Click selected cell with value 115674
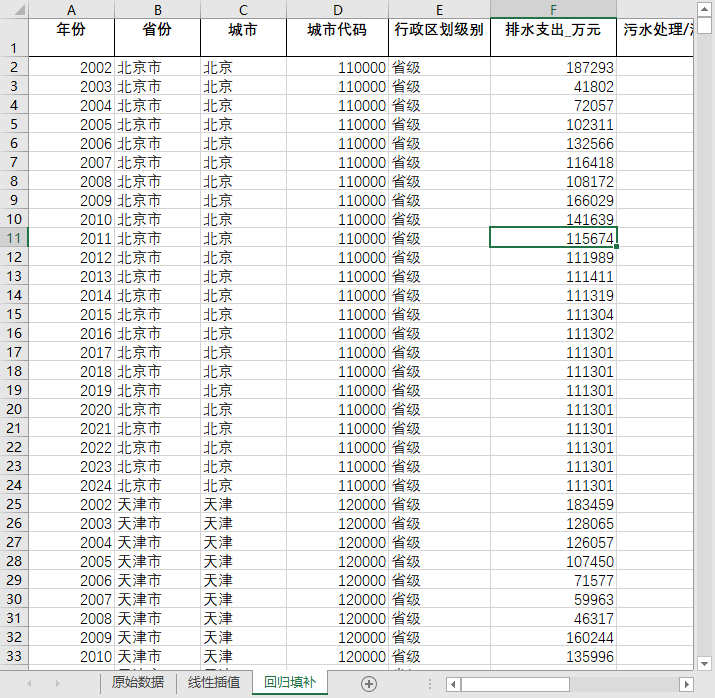 pos(553,238)
